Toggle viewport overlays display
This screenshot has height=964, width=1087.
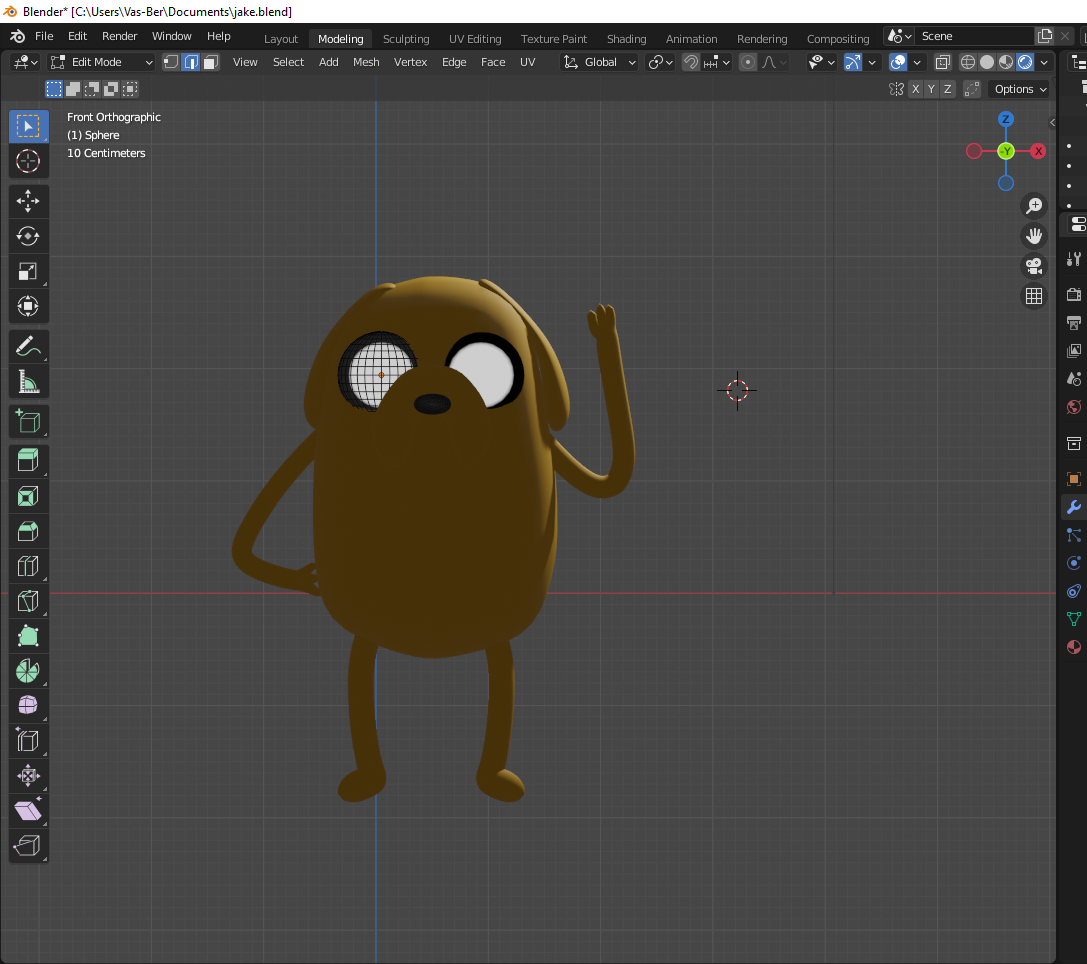point(898,62)
